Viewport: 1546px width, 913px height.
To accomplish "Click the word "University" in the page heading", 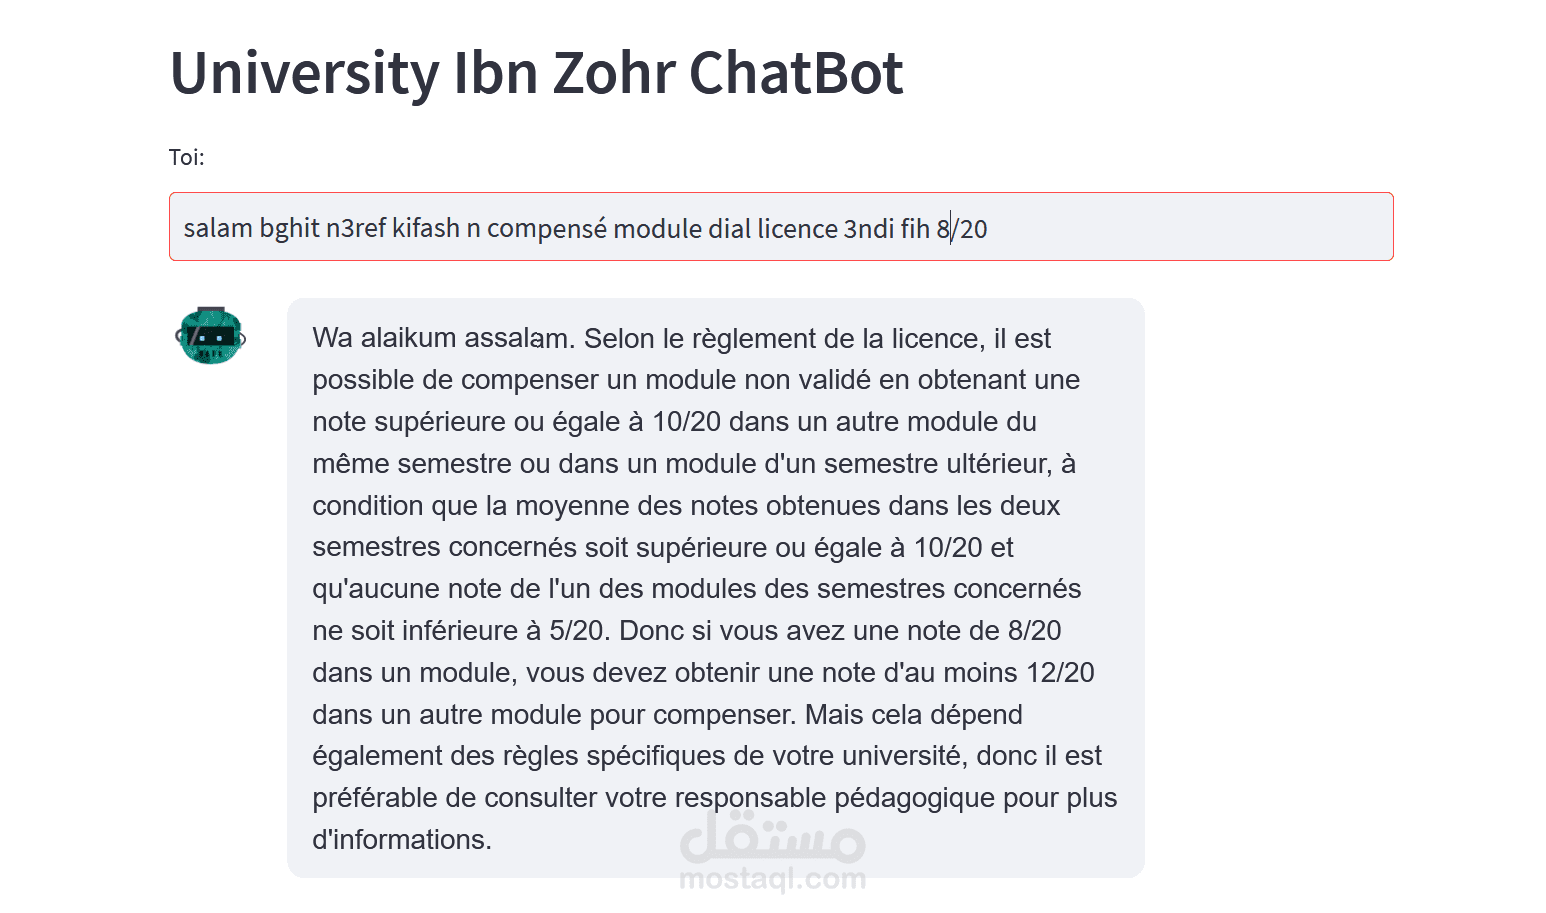I will coord(304,73).
